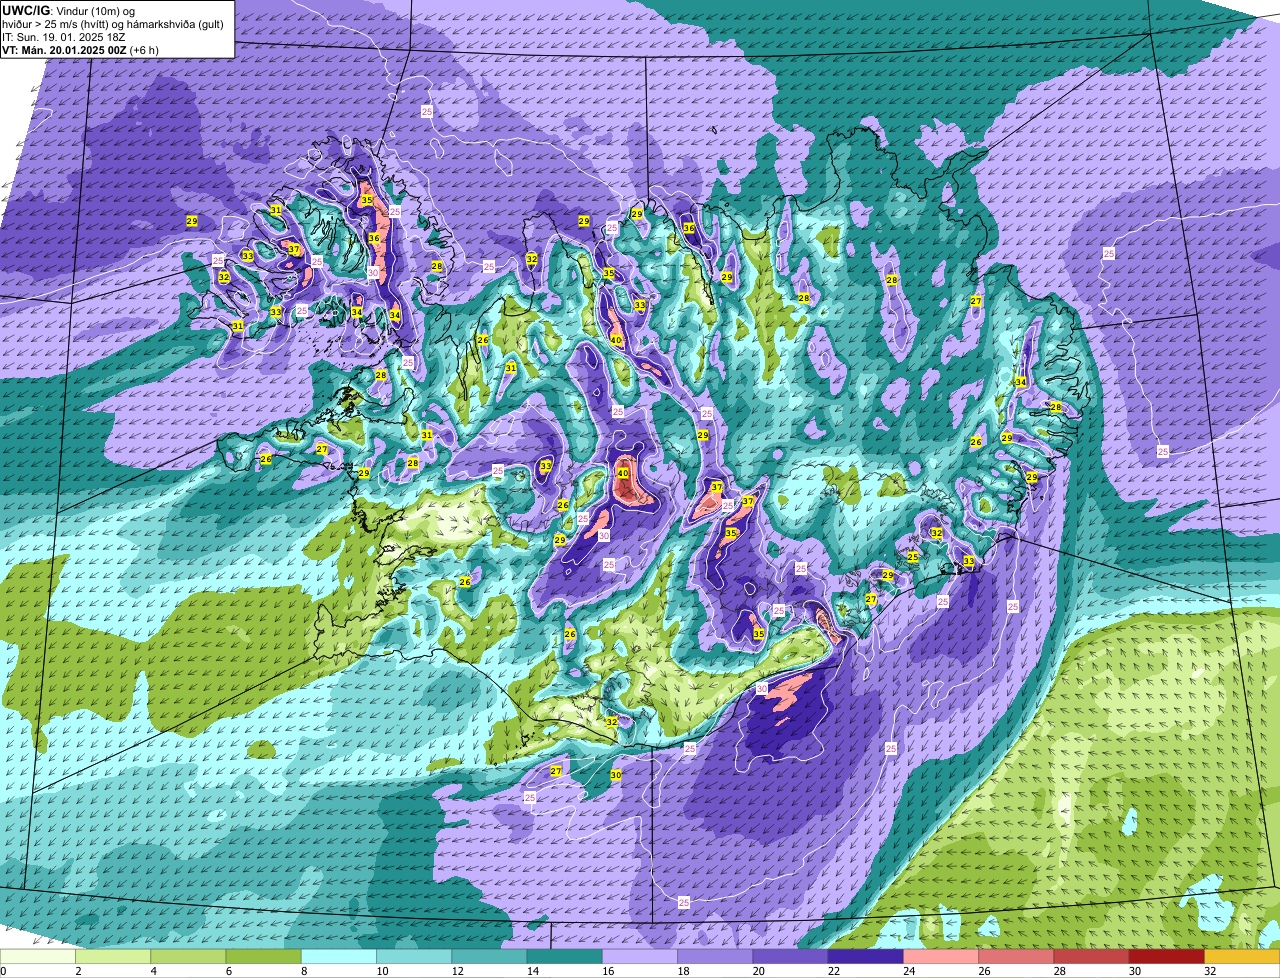Click the 20–22 m/s legend swatch
Image resolution: width=1280 pixels, height=978 pixels.
click(790, 957)
